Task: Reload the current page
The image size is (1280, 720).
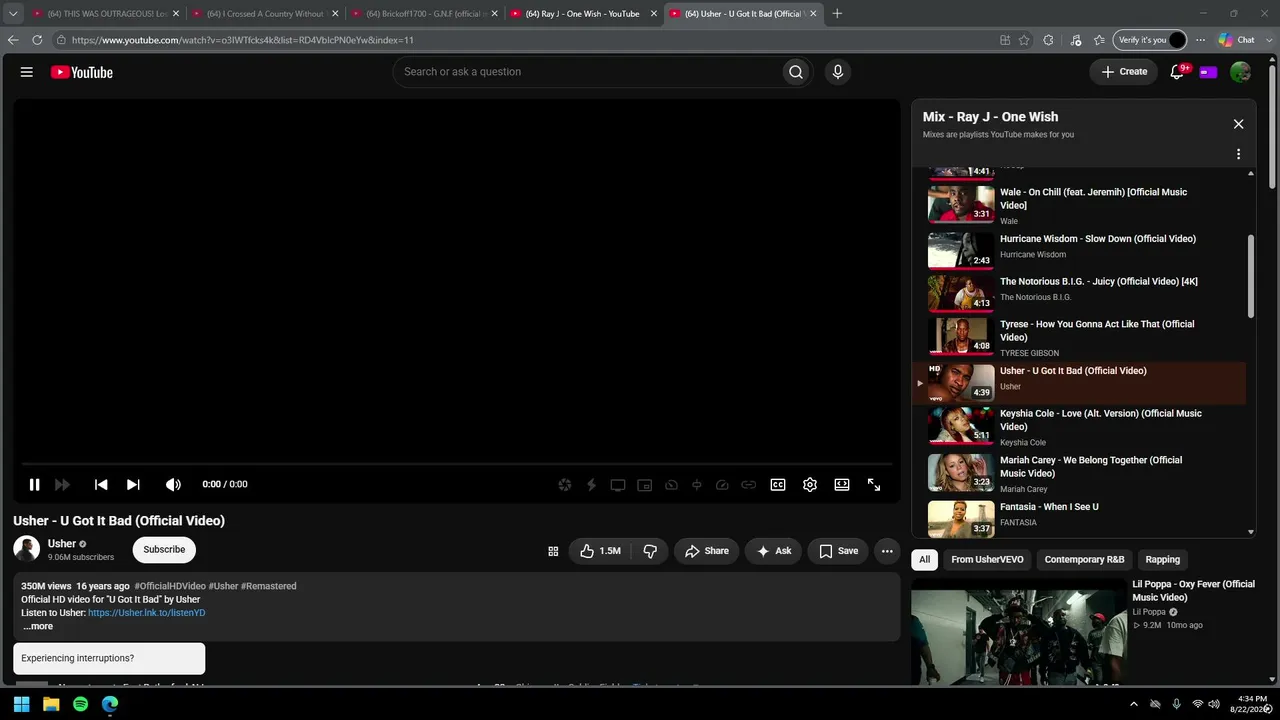Action: point(37,40)
